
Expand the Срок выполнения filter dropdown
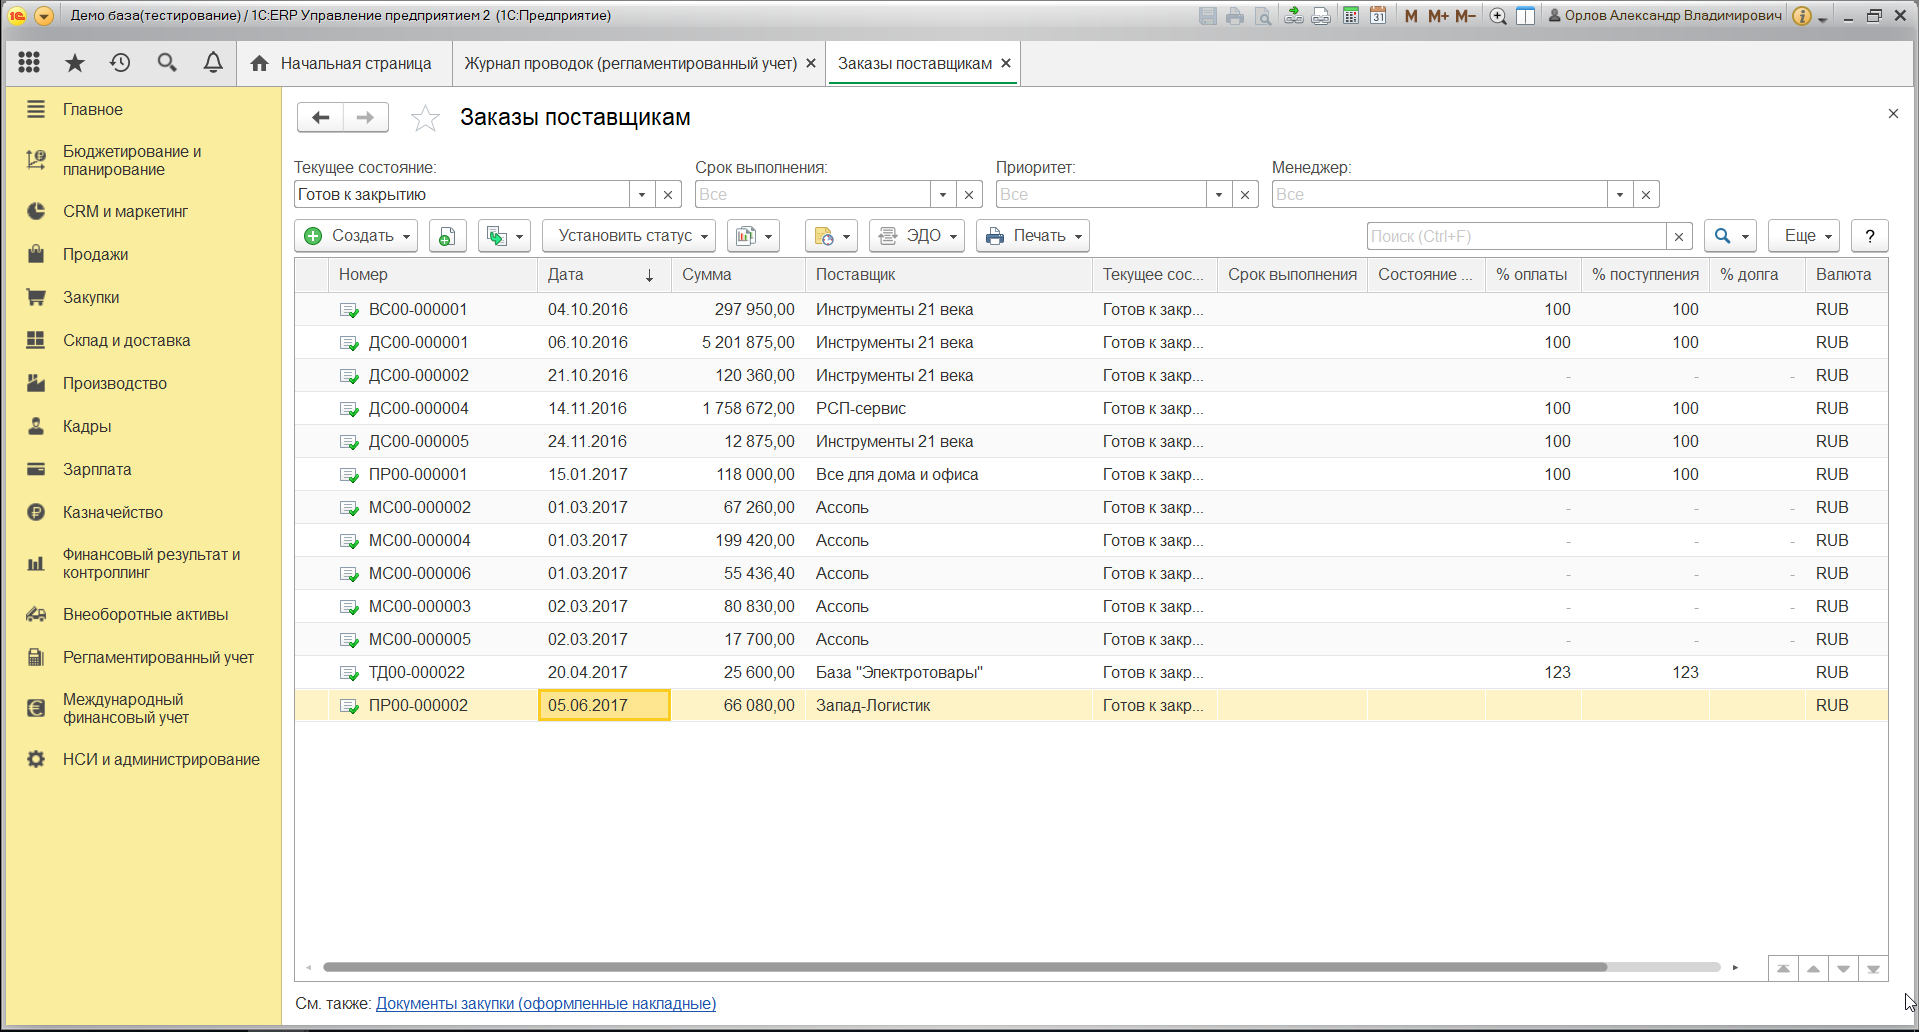coord(943,194)
